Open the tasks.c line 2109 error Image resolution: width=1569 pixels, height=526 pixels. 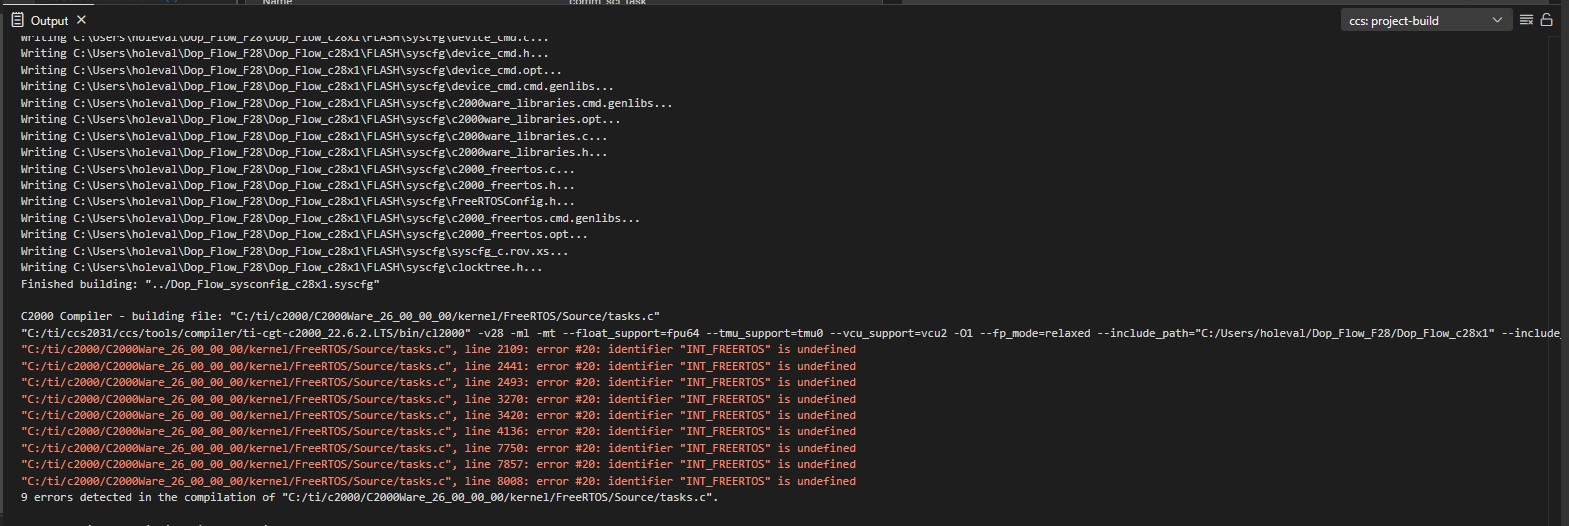(438, 349)
